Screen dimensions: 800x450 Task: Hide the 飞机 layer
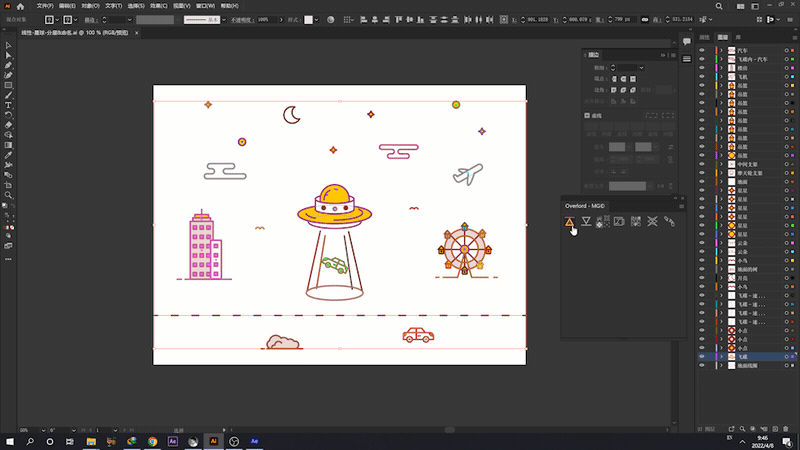(702, 77)
